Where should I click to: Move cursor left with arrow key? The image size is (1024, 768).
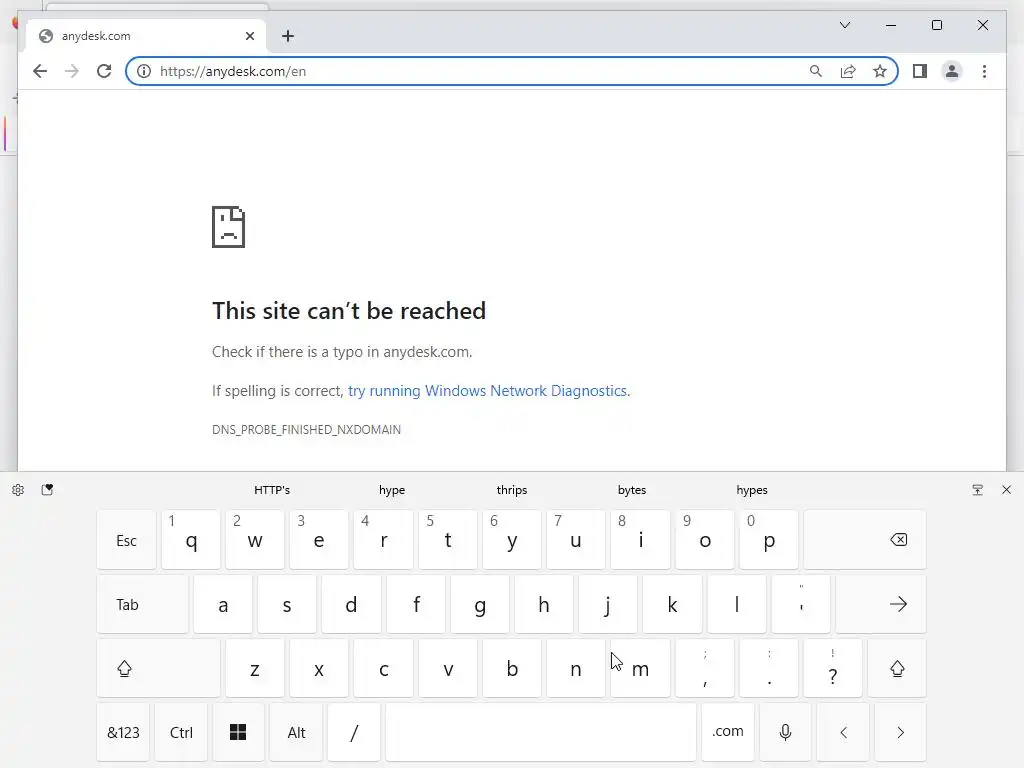(x=843, y=732)
